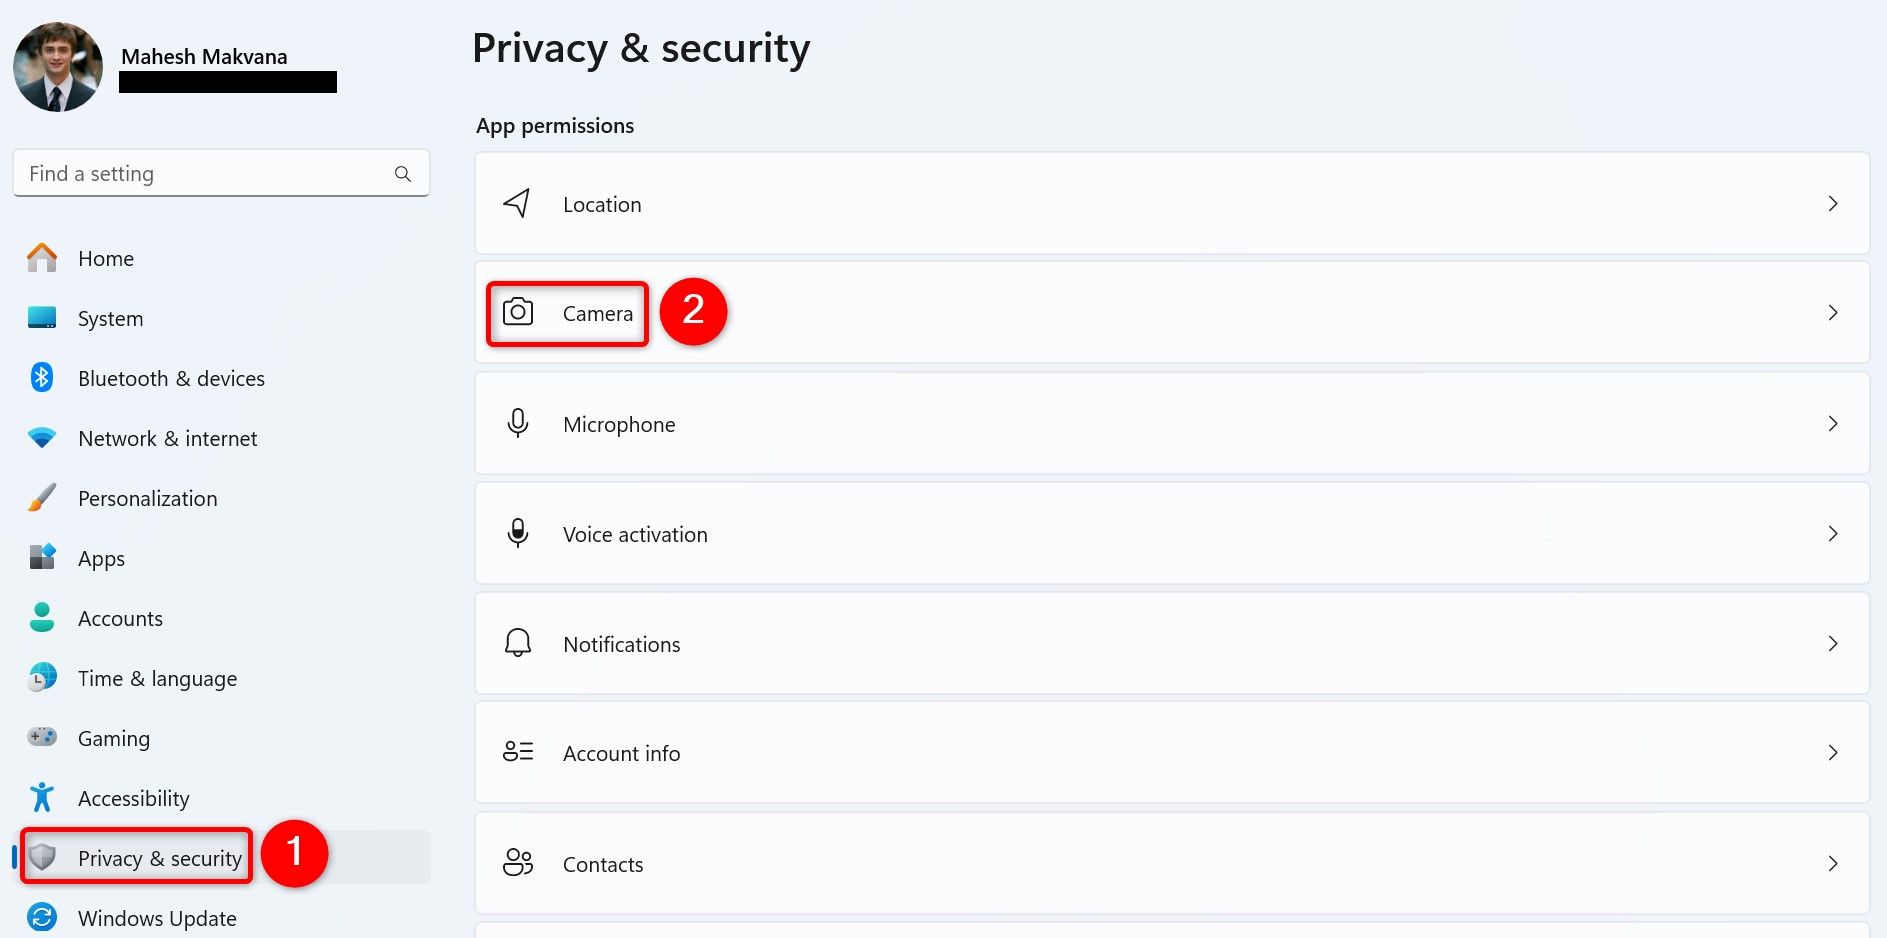The image size is (1887, 938).
Task: Click the Account info icon
Action: [x=517, y=753]
